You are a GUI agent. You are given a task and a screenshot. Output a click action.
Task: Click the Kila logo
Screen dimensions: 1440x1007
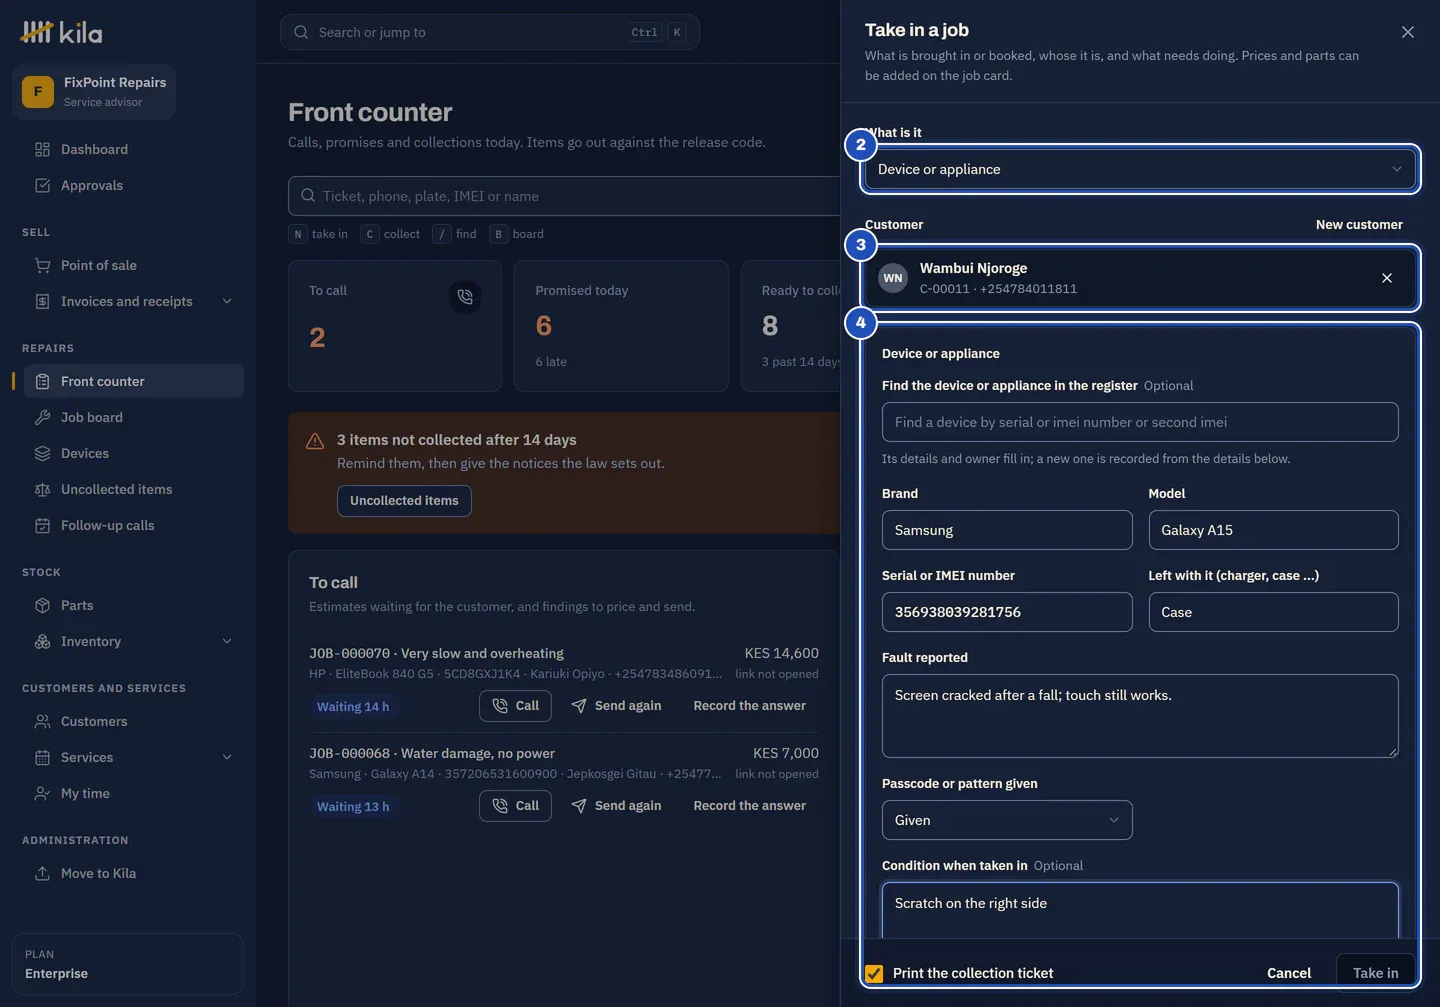[61, 33]
